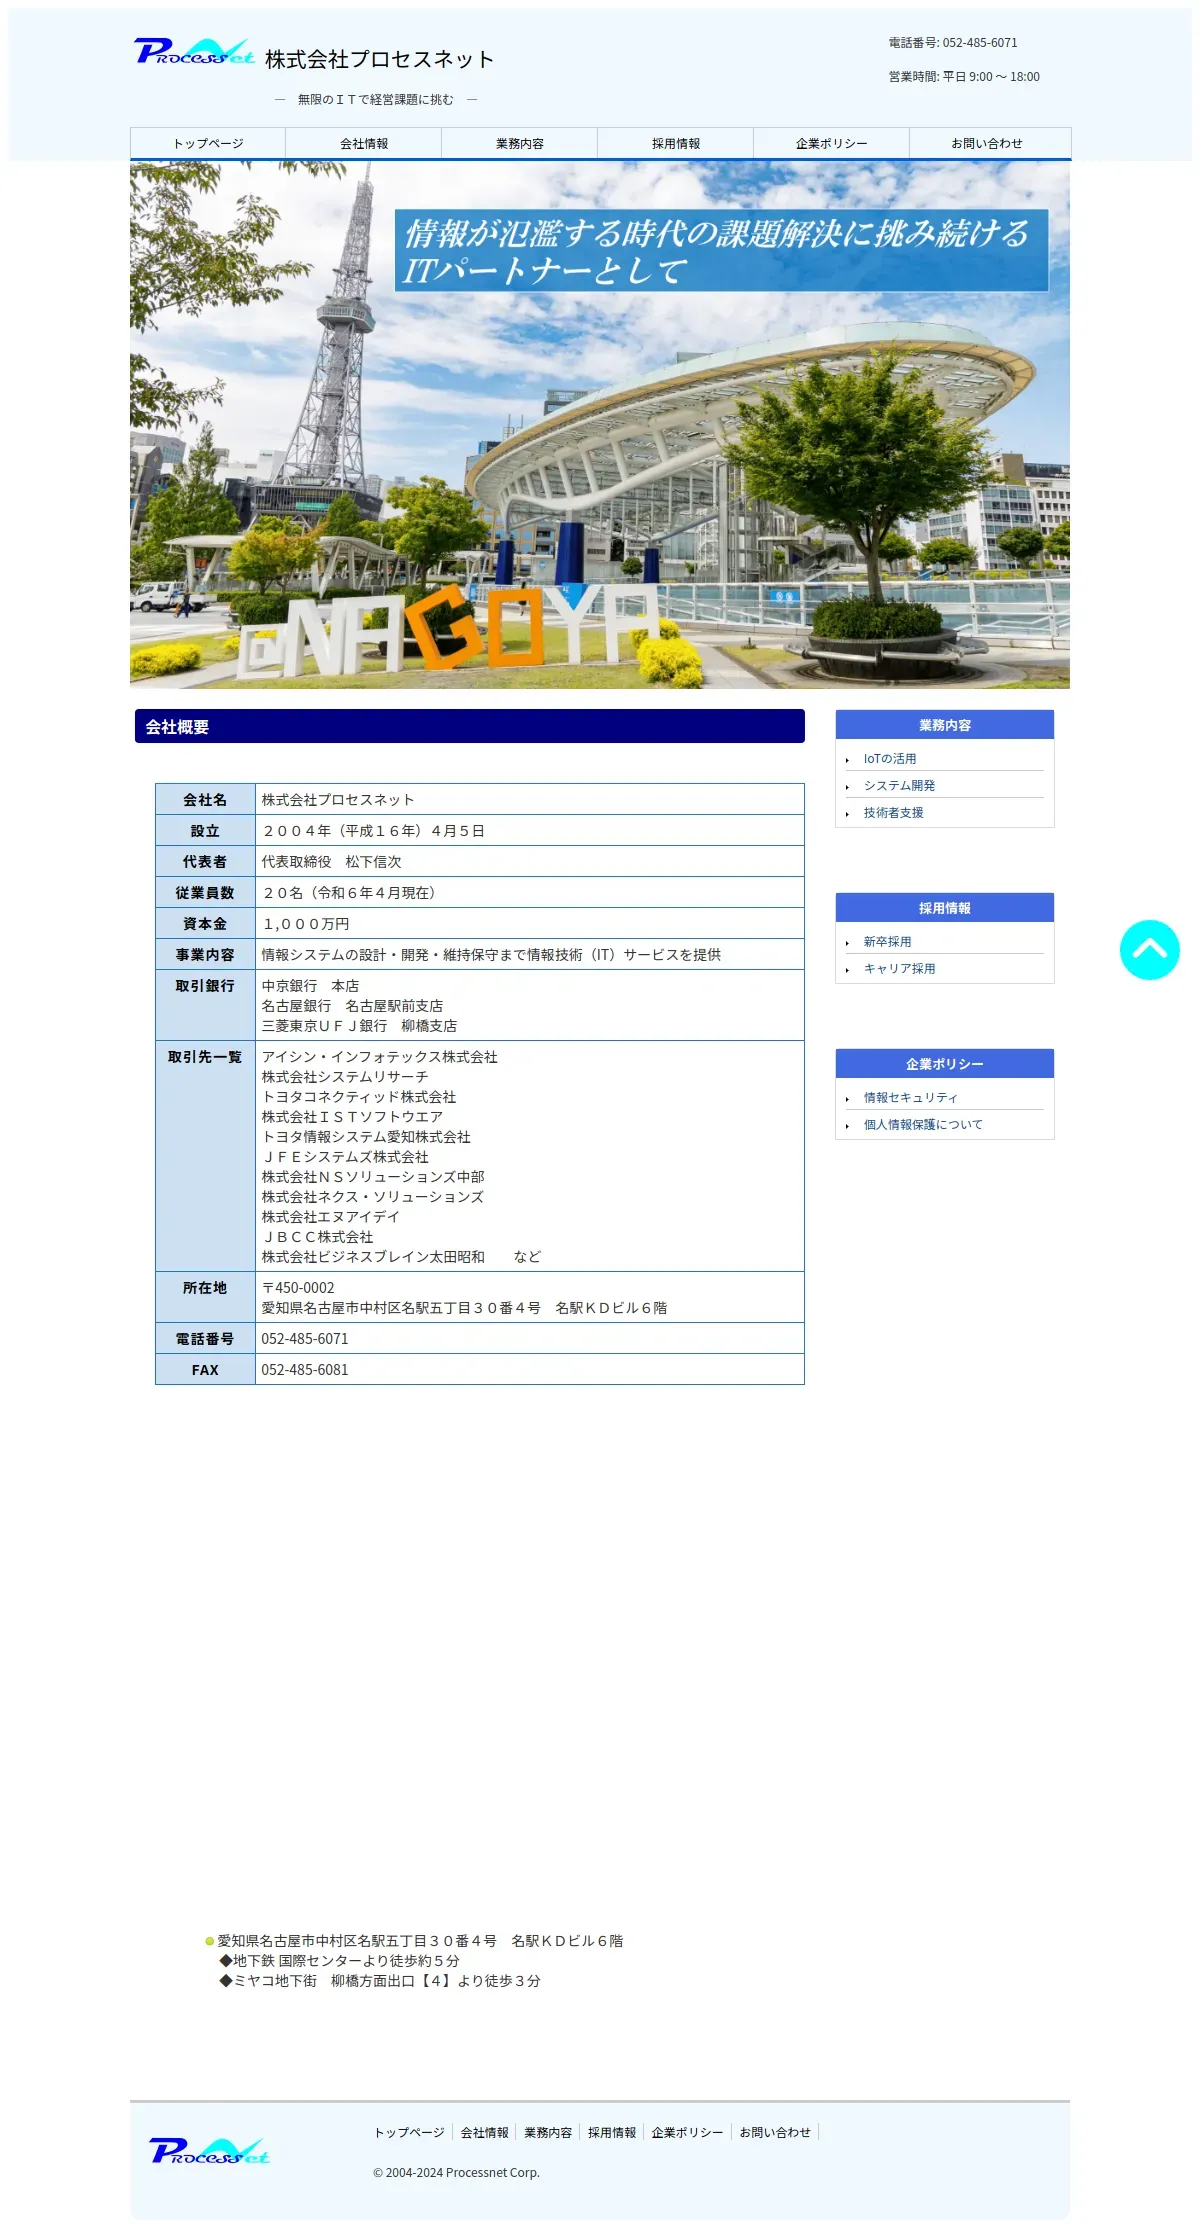1200x2240 pixels.
Task: Click footer link 採用情報
Action: [612, 2132]
